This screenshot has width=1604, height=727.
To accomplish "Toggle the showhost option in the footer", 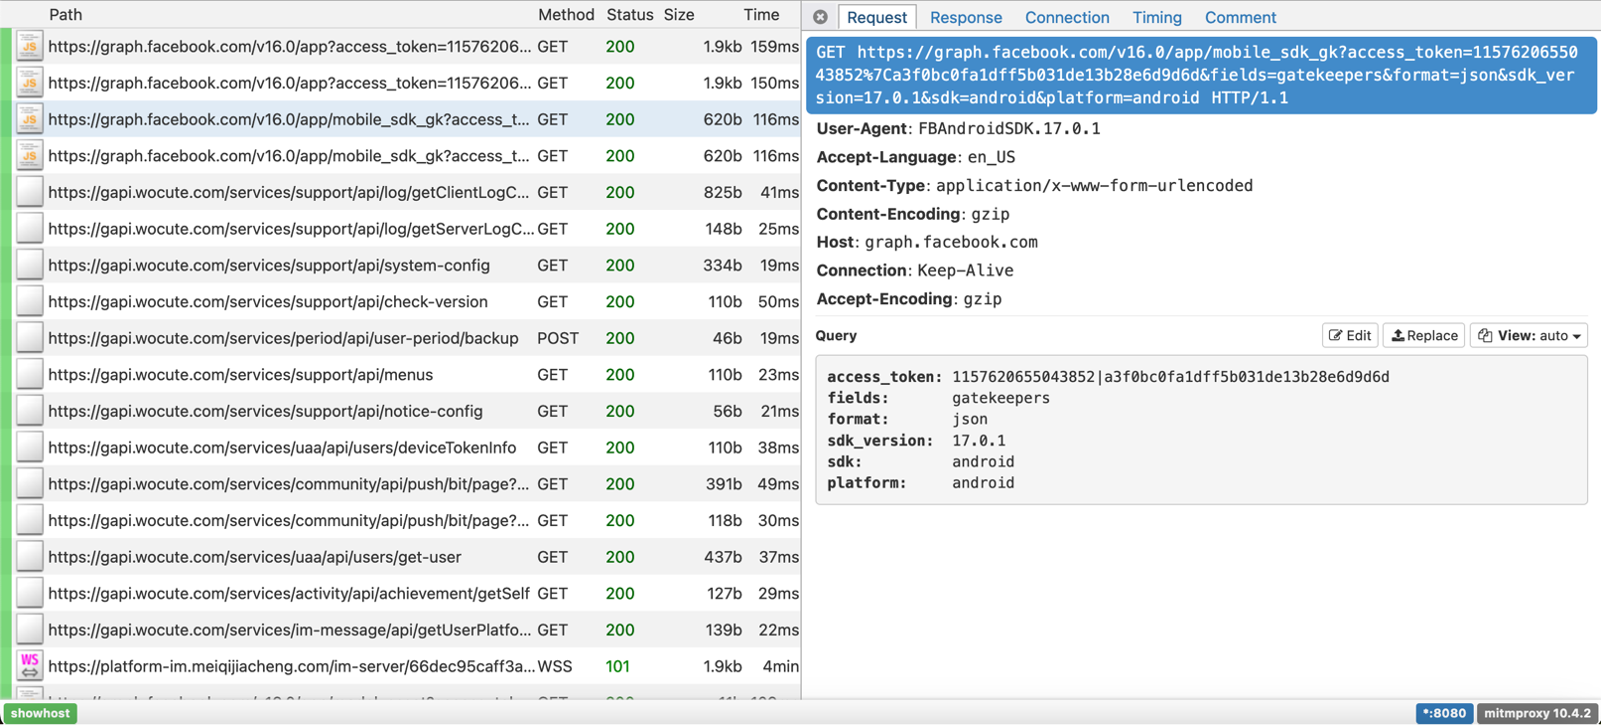I will [41, 713].
